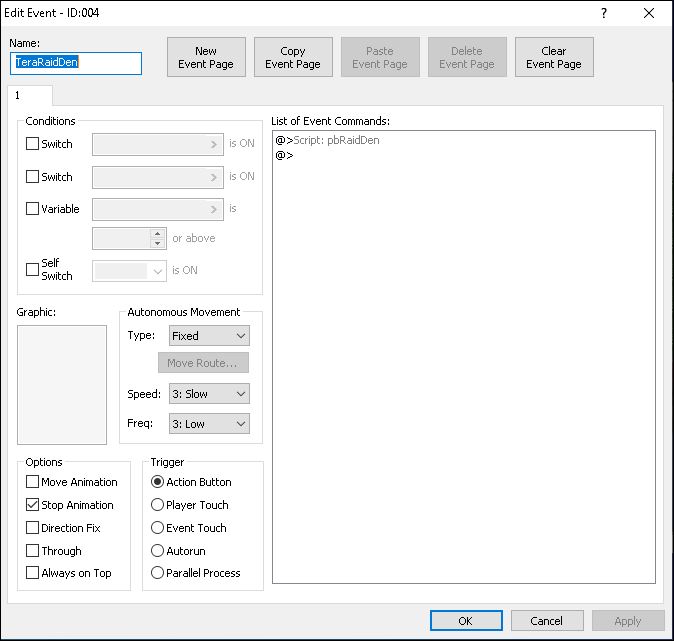Click the event Name text field
Viewport: 674px width, 641px height.
point(76,62)
